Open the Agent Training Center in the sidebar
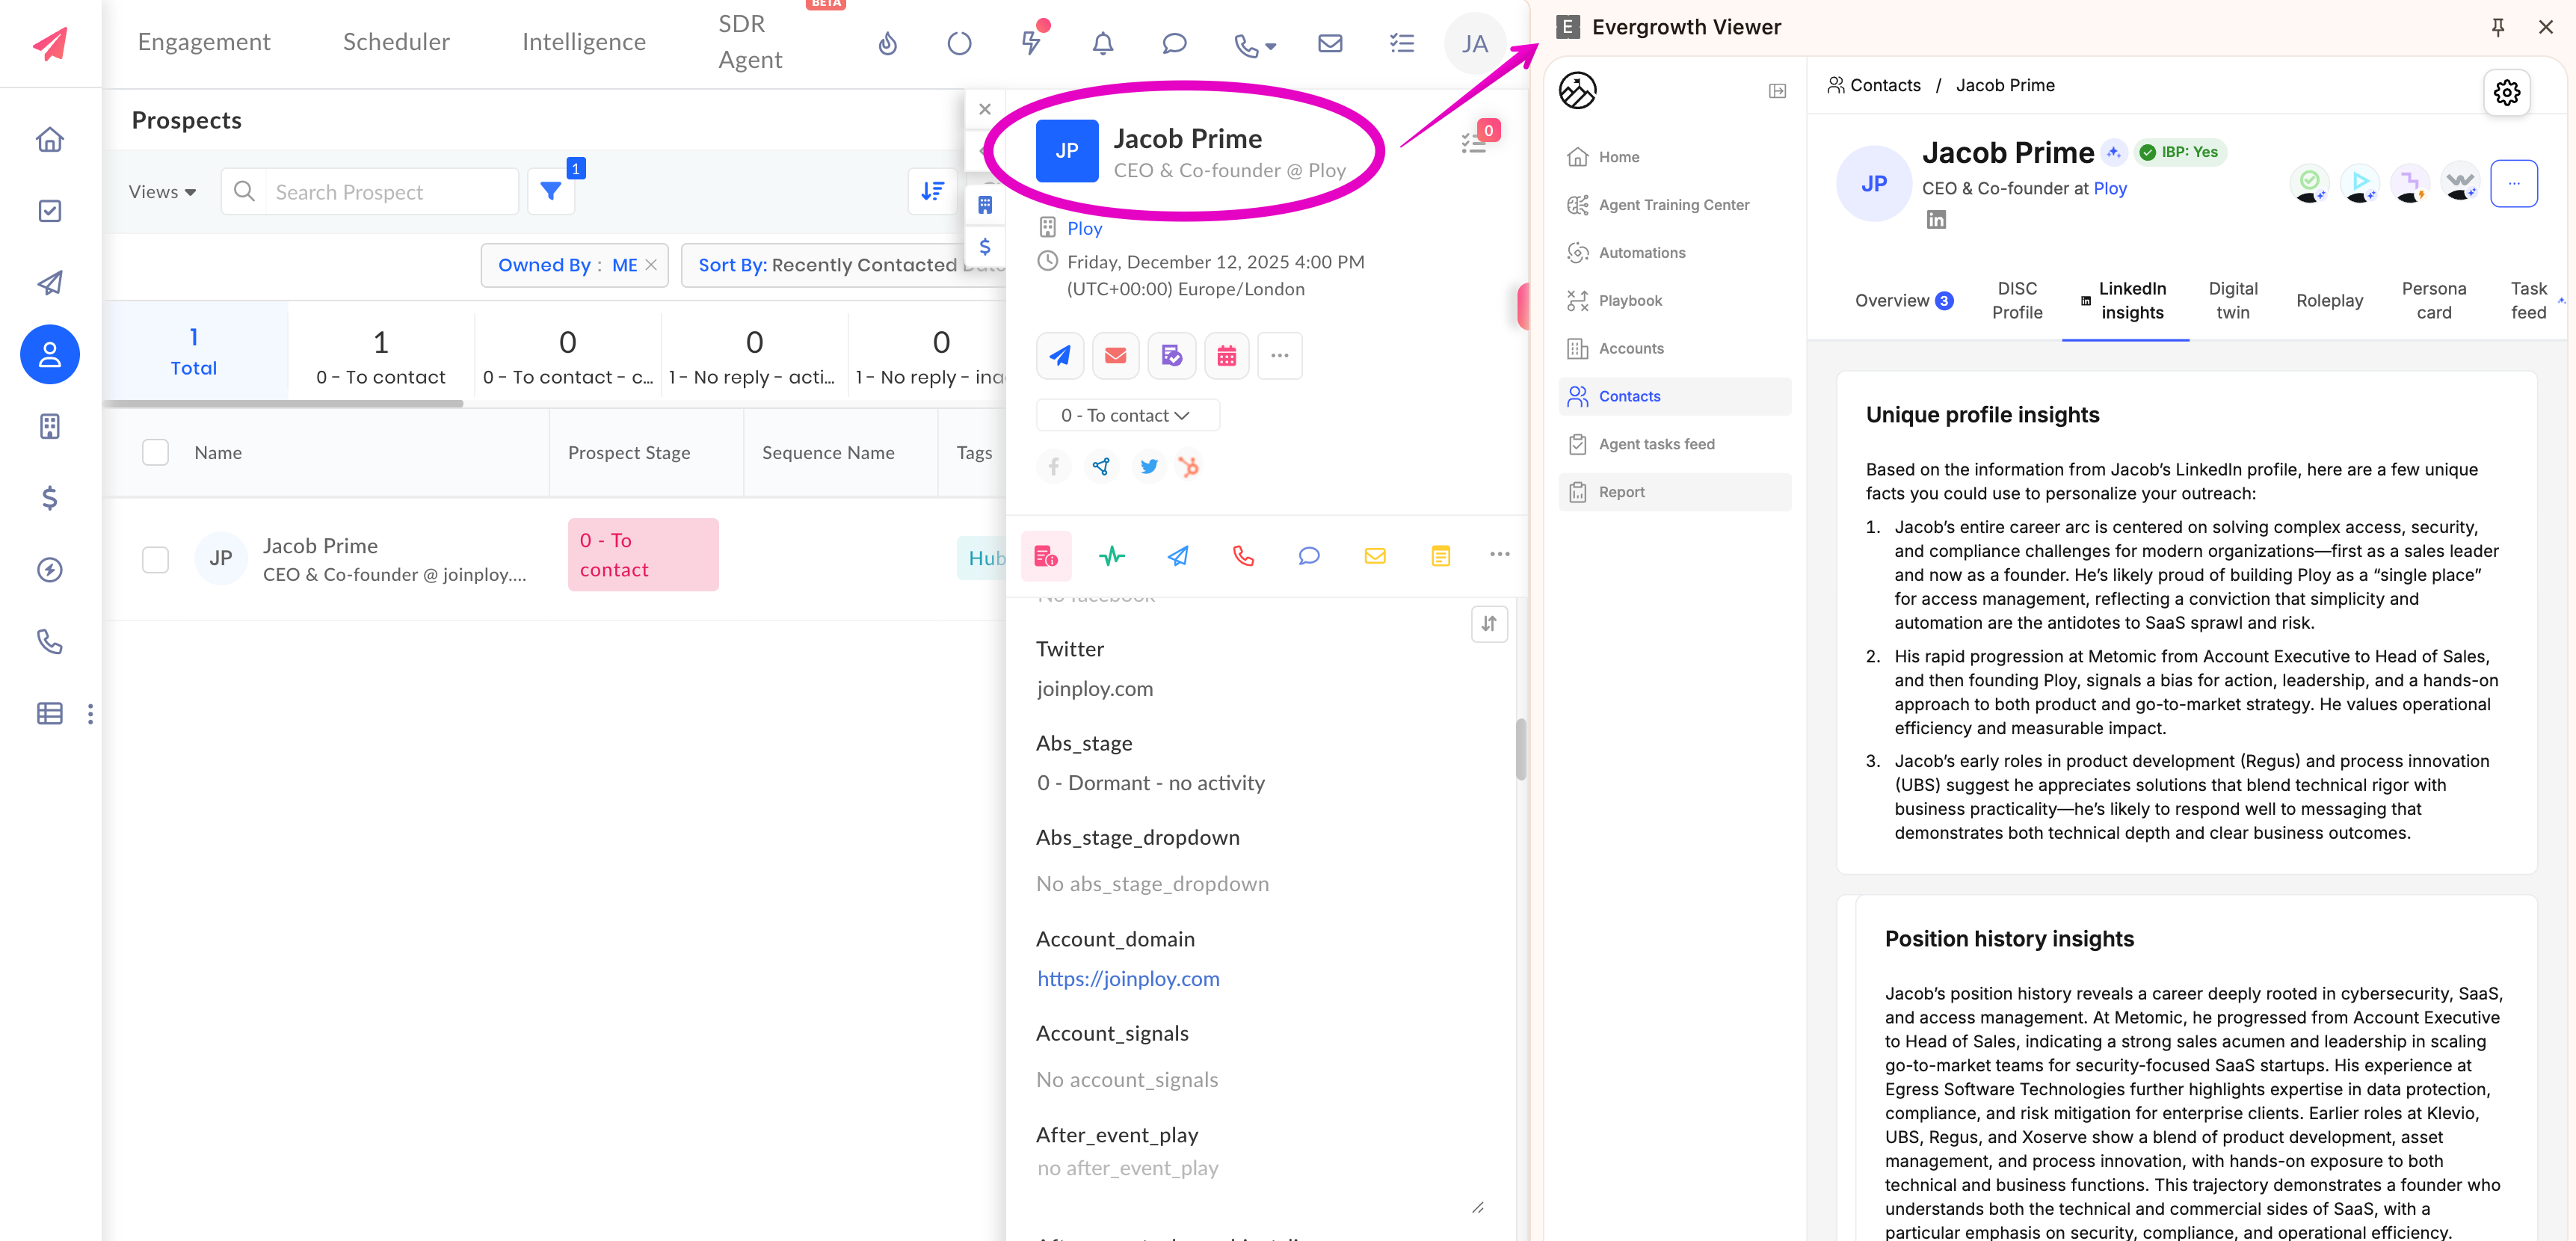 coord(1673,205)
